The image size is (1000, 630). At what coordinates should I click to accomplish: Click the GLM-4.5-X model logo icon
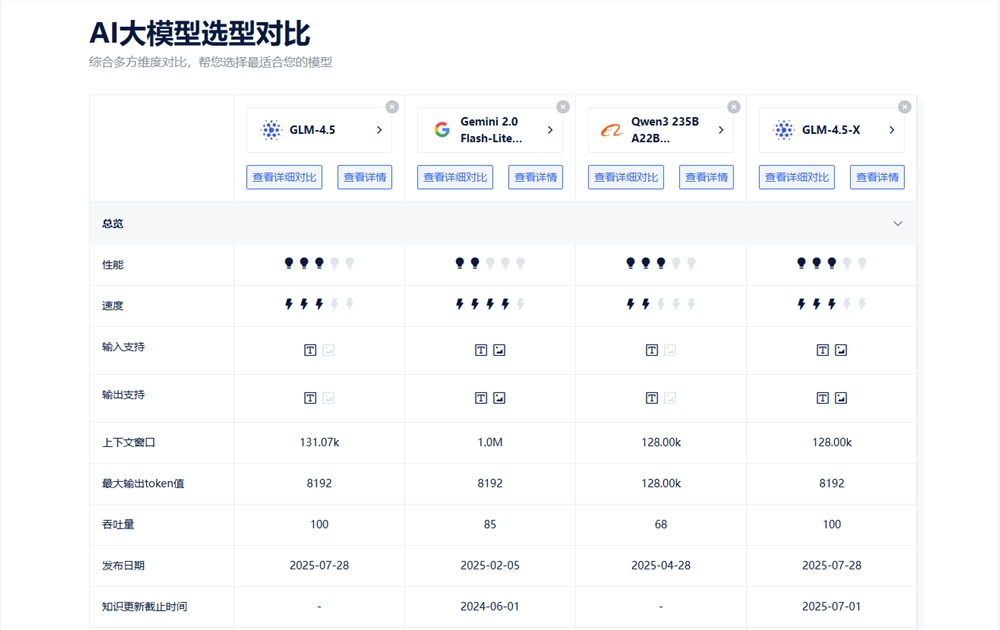pos(783,130)
